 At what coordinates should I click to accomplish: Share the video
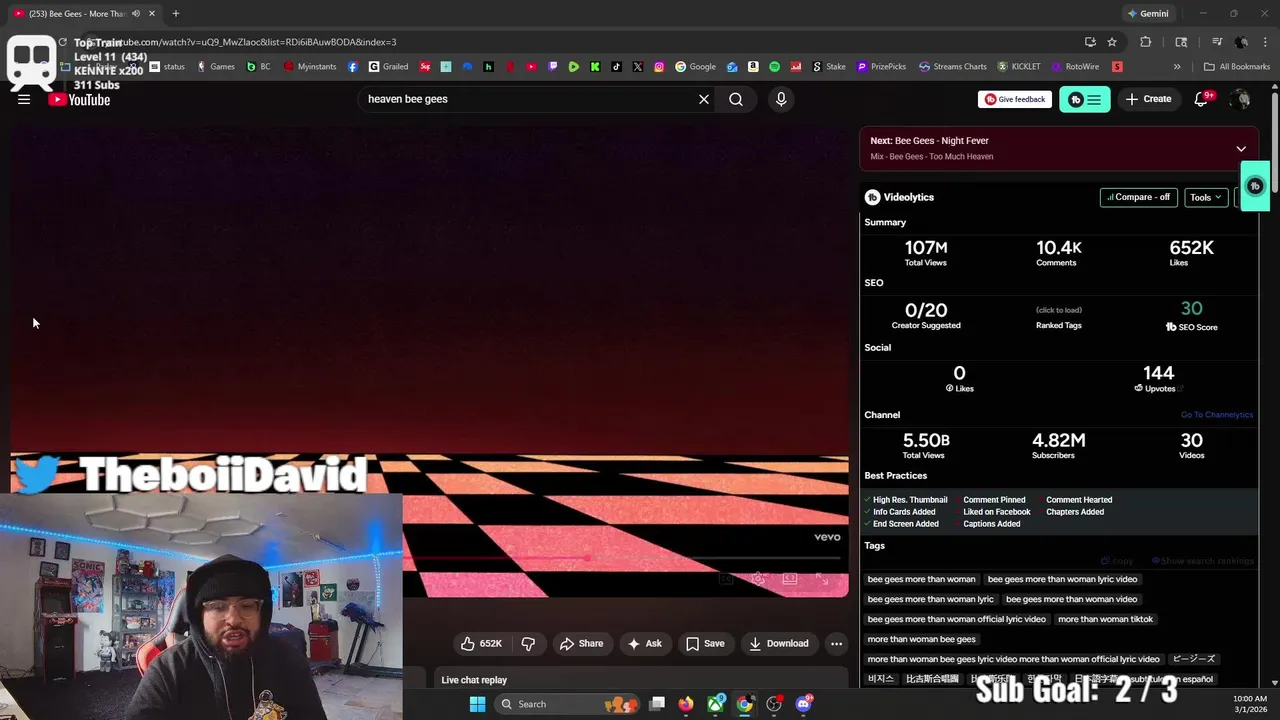pyautogui.click(x=581, y=644)
